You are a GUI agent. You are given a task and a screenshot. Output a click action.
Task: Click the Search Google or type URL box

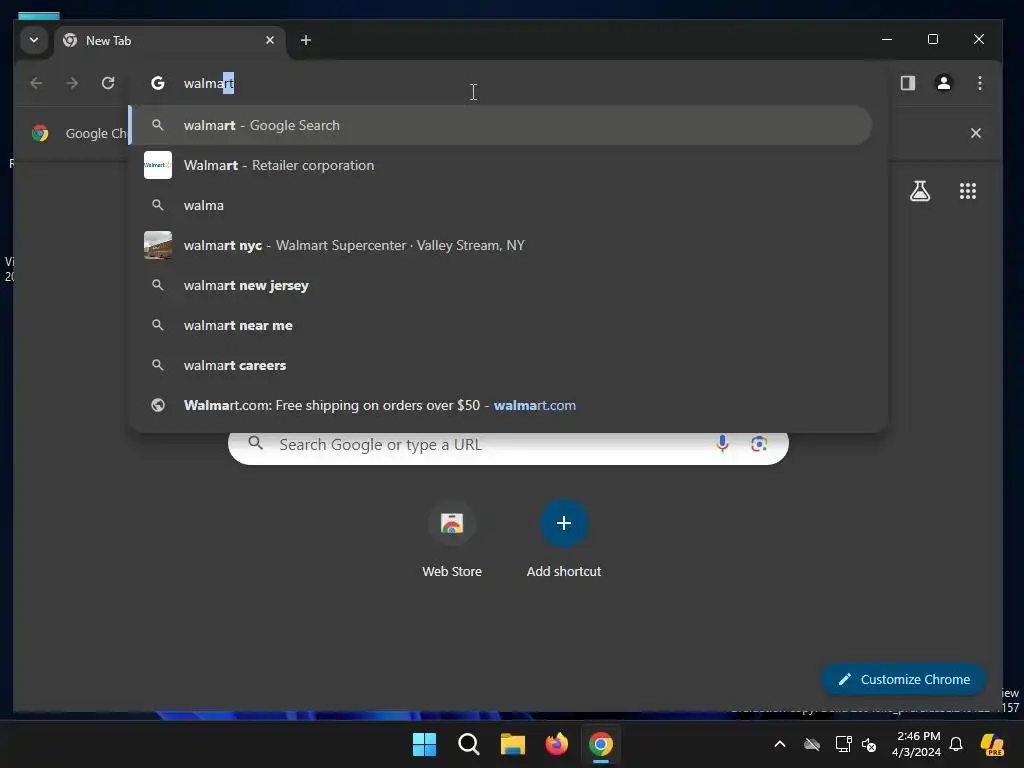tap(508, 445)
